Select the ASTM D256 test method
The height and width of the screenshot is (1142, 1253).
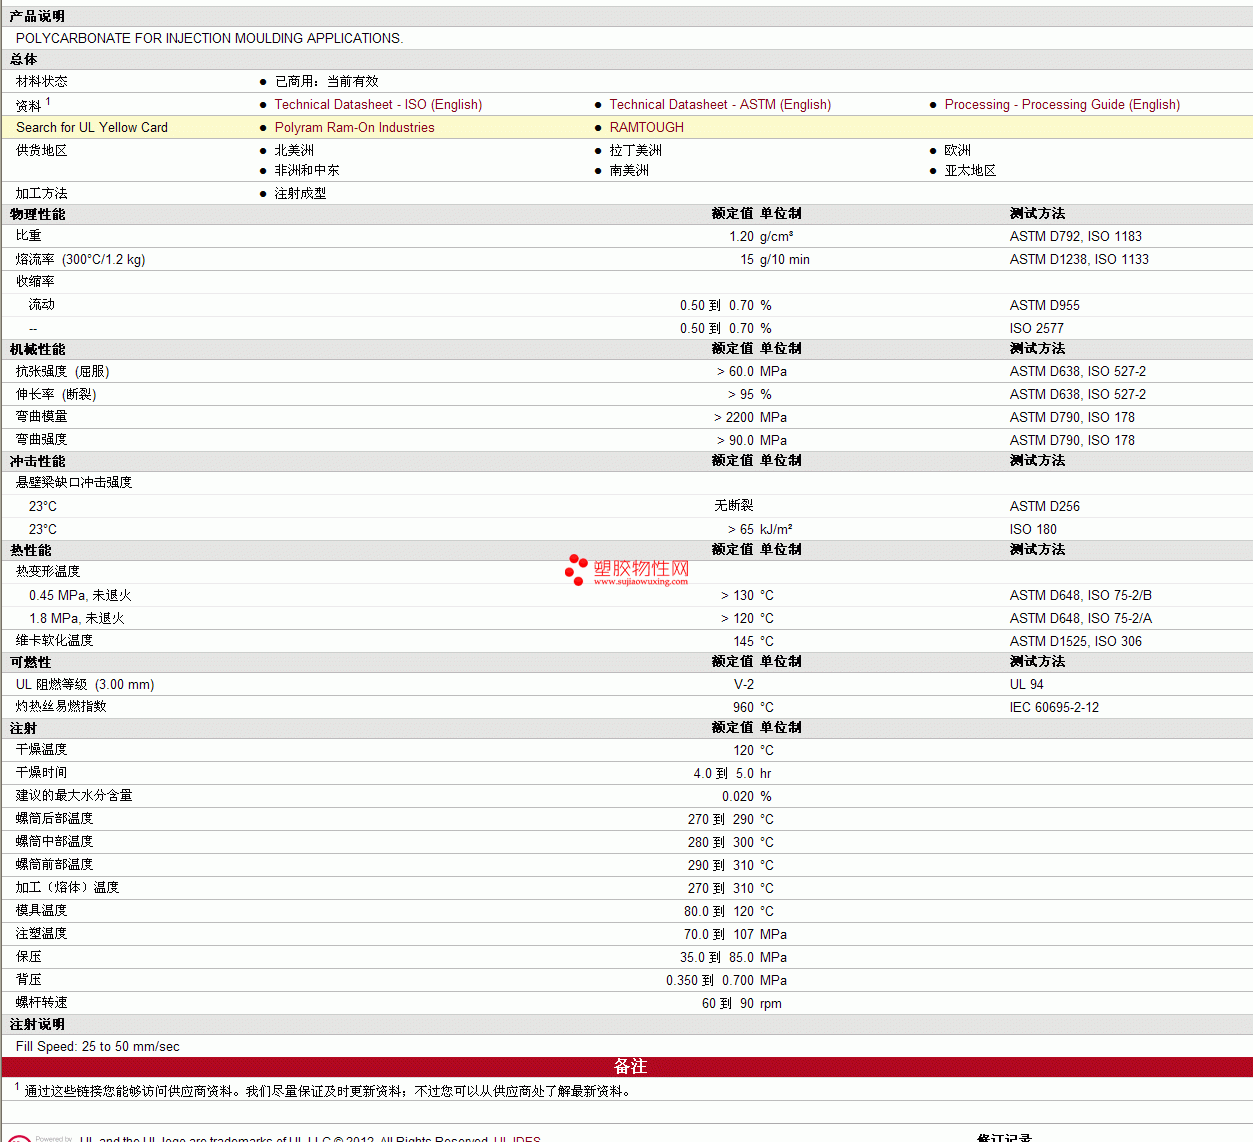[x=1045, y=506]
